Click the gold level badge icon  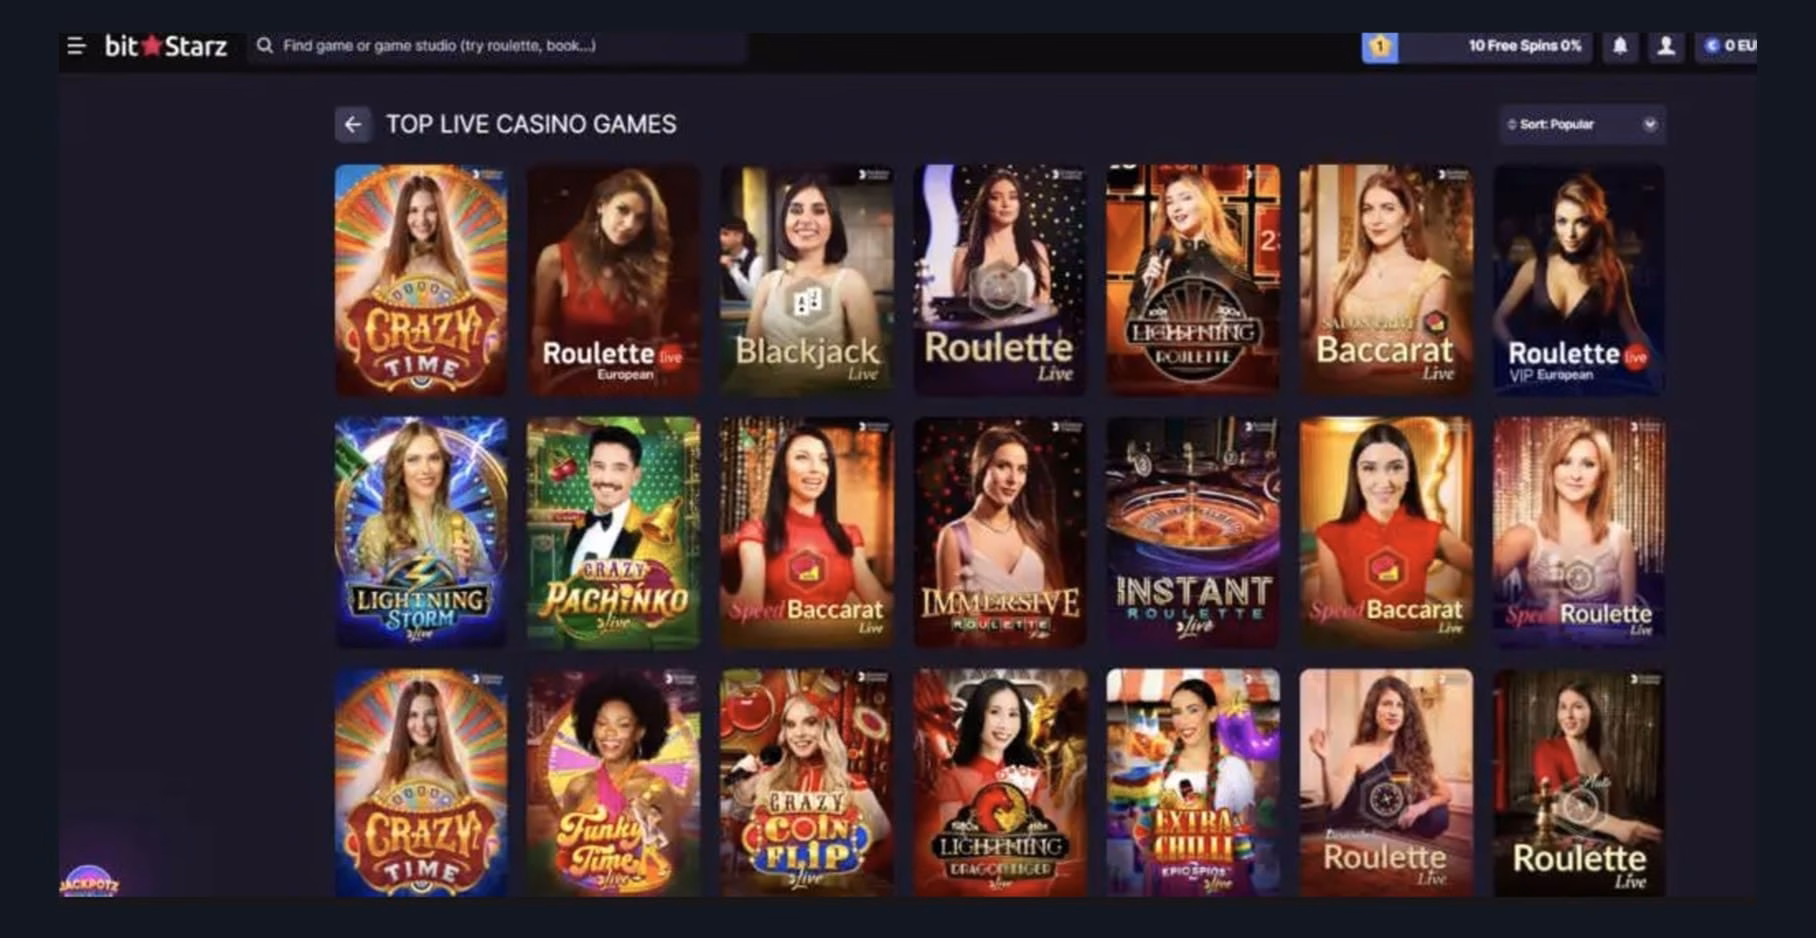point(1380,46)
